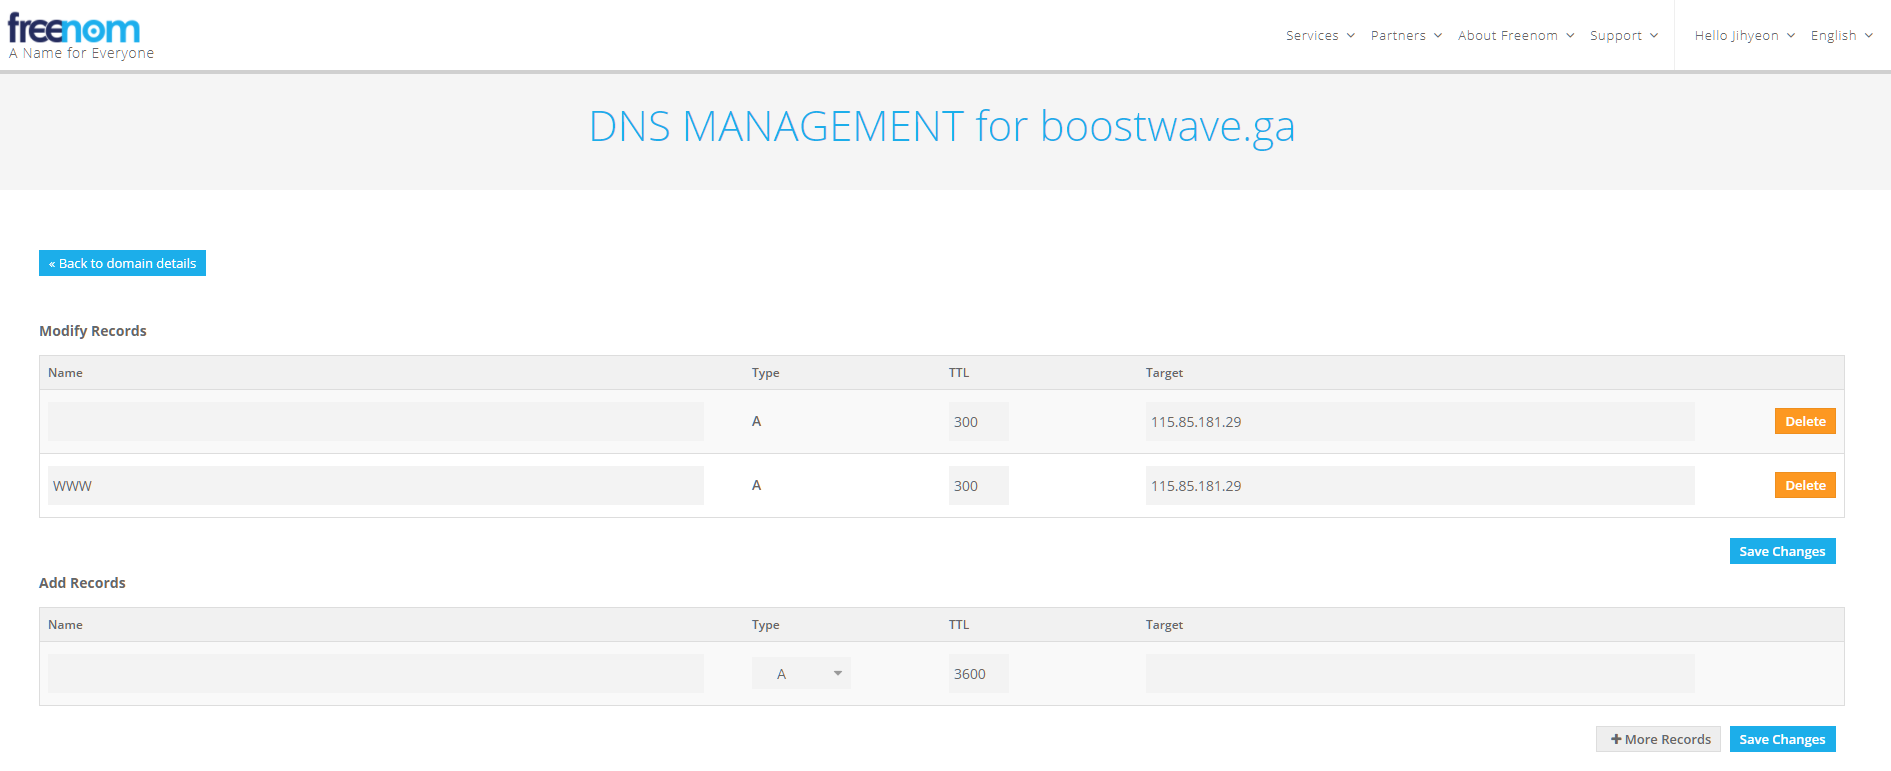
Task: Click the Target field of the first record
Action: 1420,422
